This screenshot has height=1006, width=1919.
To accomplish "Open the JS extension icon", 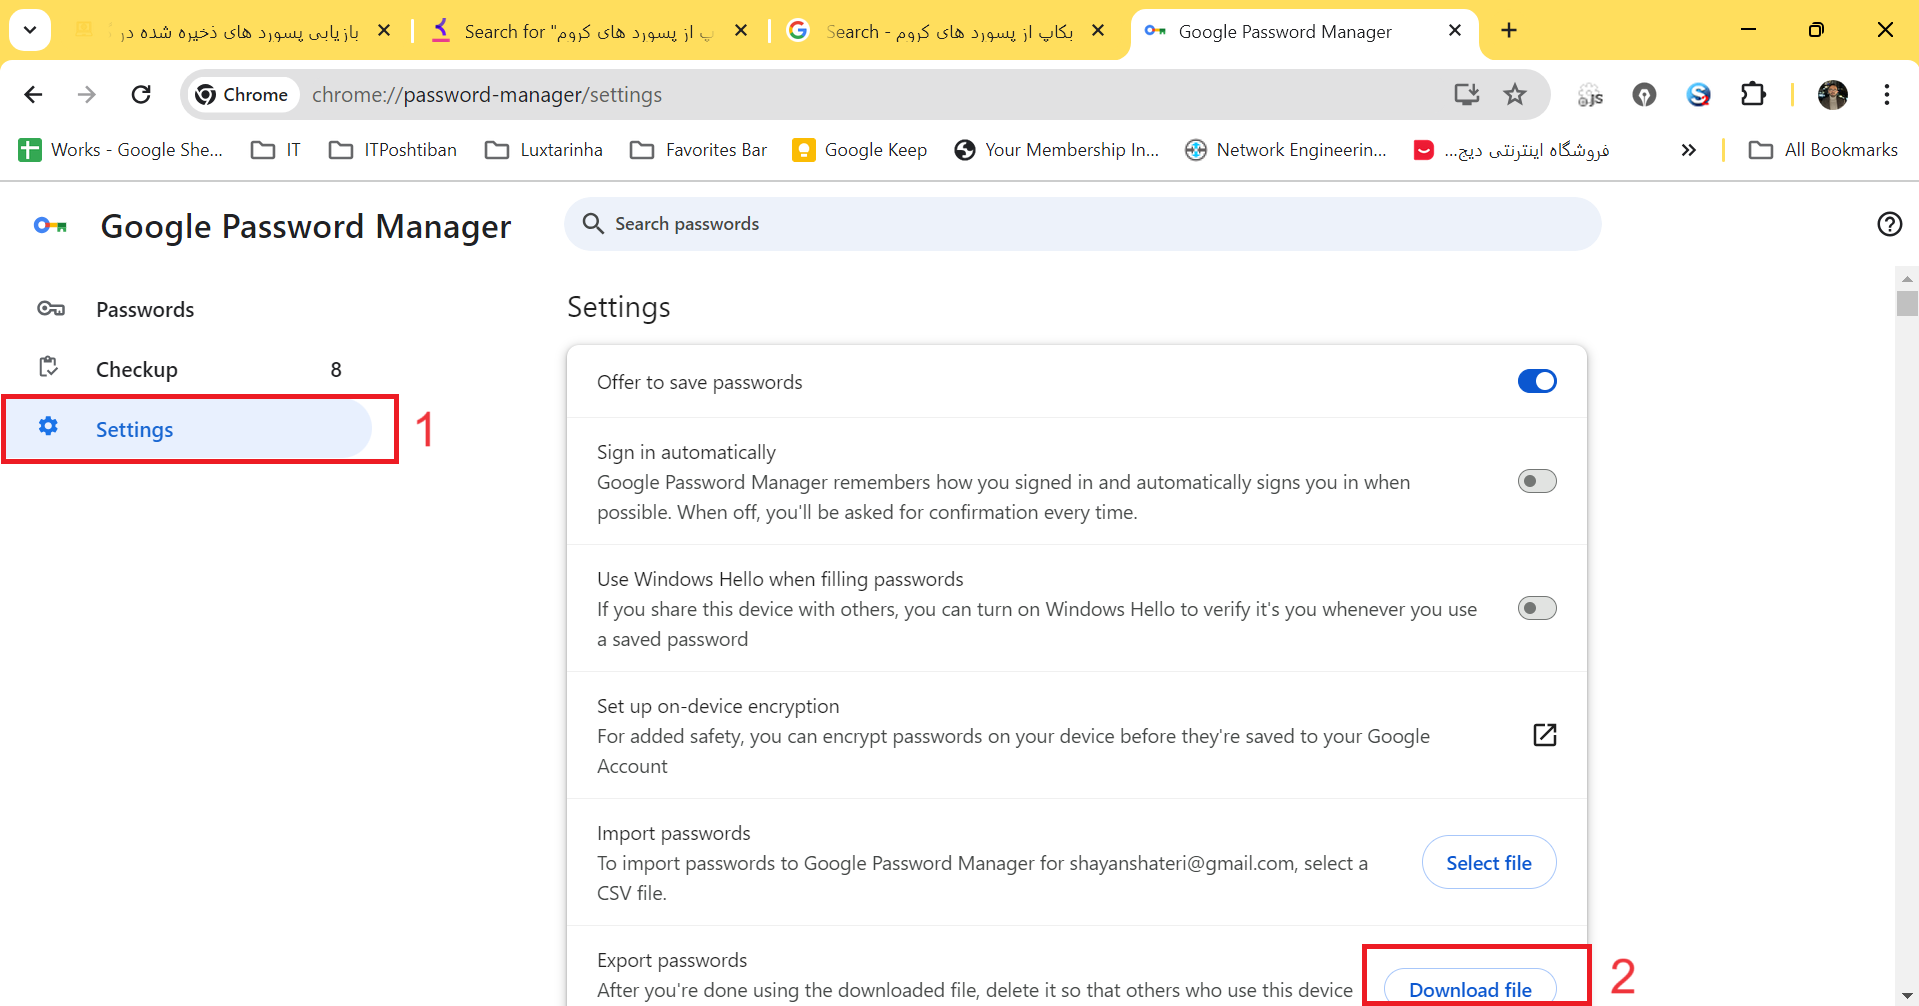I will click(1590, 94).
